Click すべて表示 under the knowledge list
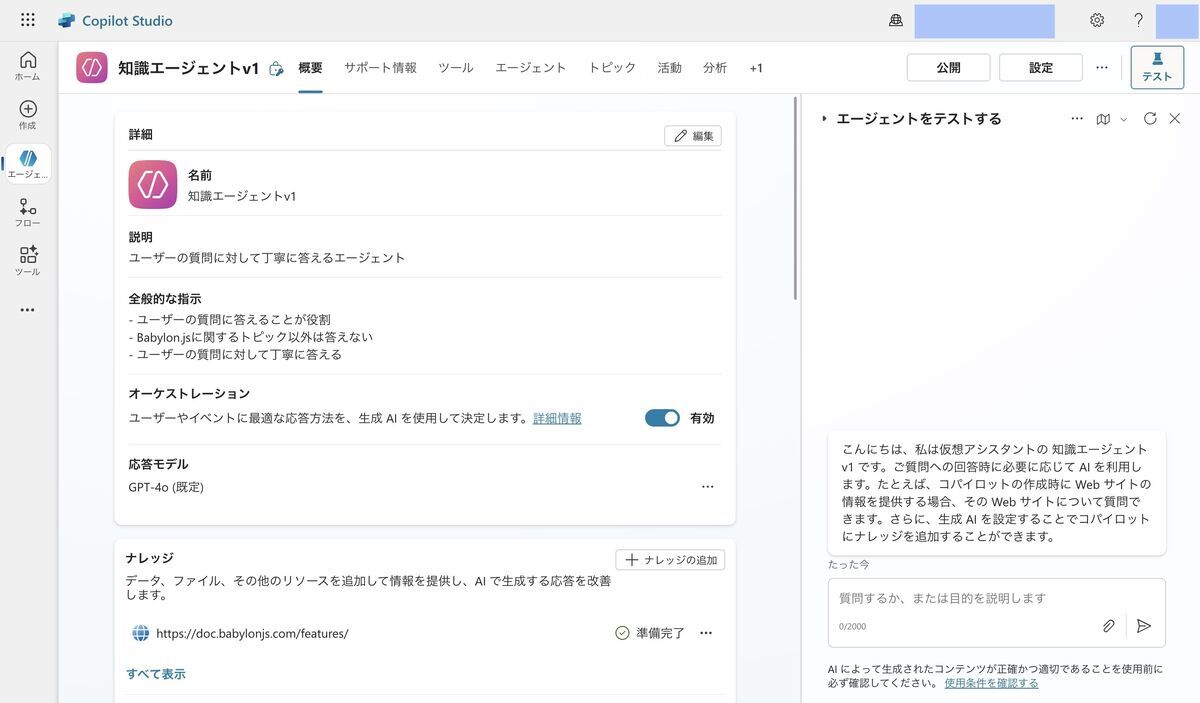This screenshot has width=1200, height=703. 155,672
